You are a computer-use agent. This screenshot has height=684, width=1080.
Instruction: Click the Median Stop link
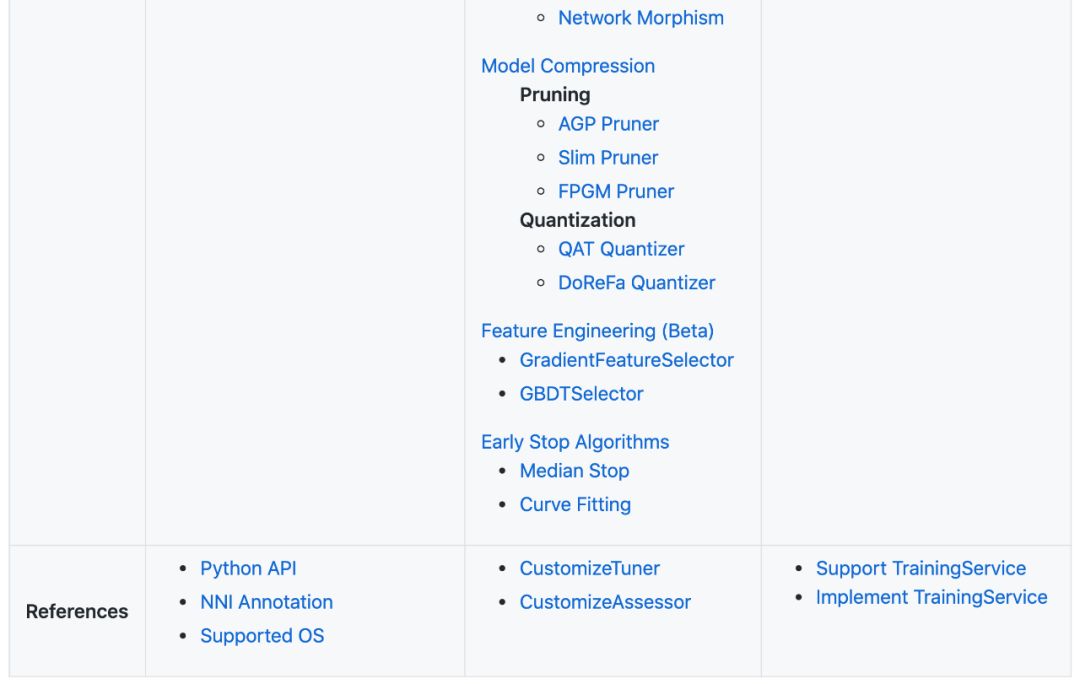pyautogui.click(x=574, y=471)
